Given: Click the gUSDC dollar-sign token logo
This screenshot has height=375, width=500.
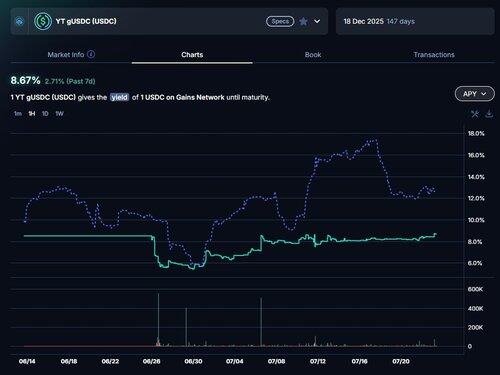Looking at the screenshot, I should coord(43,21).
